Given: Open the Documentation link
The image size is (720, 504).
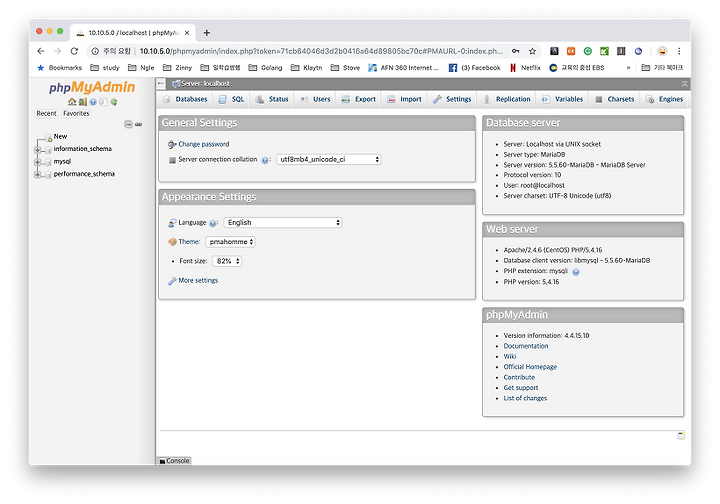Looking at the screenshot, I should tap(526, 346).
